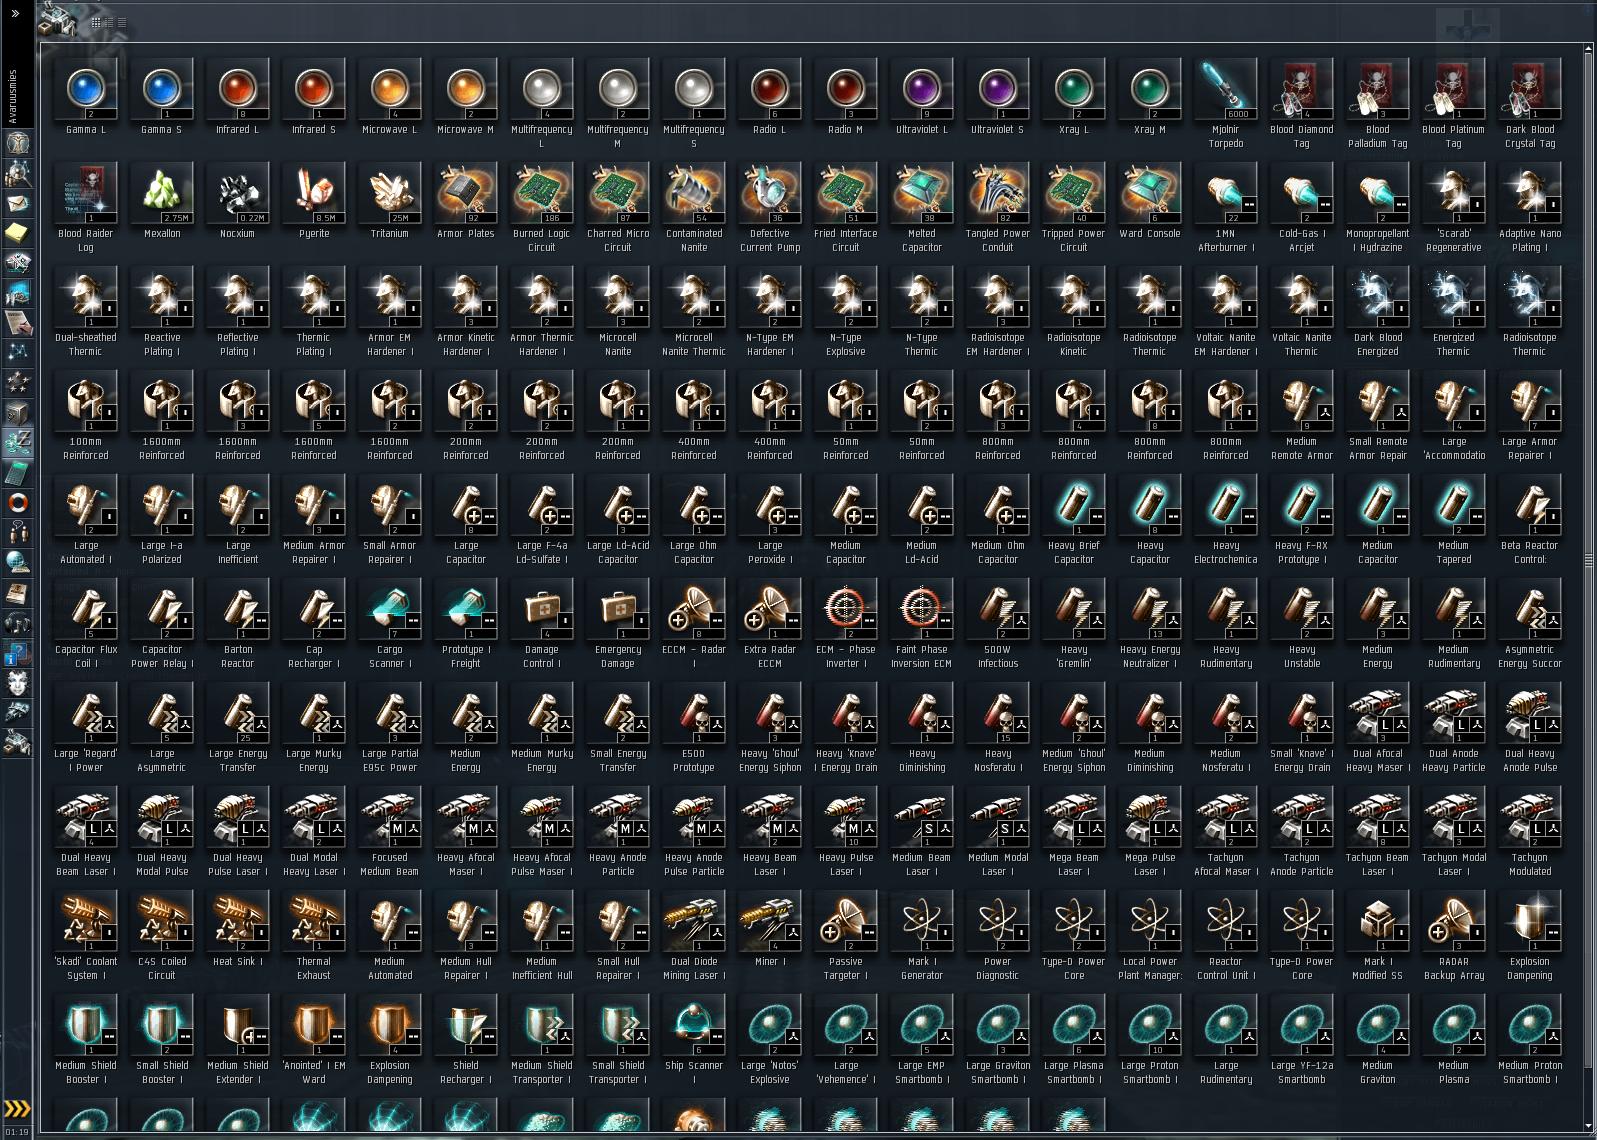
Task: Select the Avaruusmies vertical label tab
Action: 13,96
